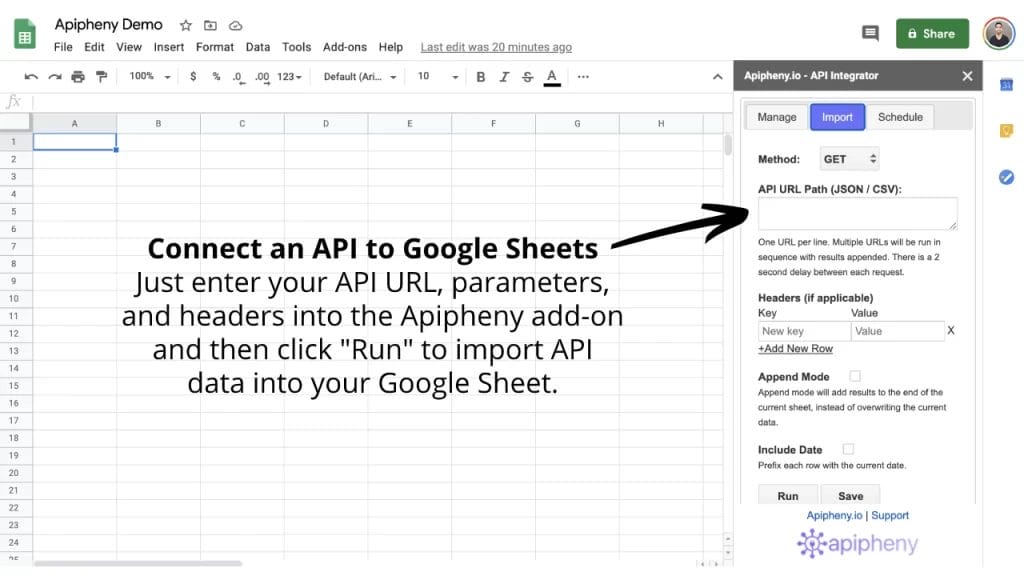Image resolution: width=1024 pixels, height=576 pixels.
Task: Open the text color picker
Action: point(552,77)
